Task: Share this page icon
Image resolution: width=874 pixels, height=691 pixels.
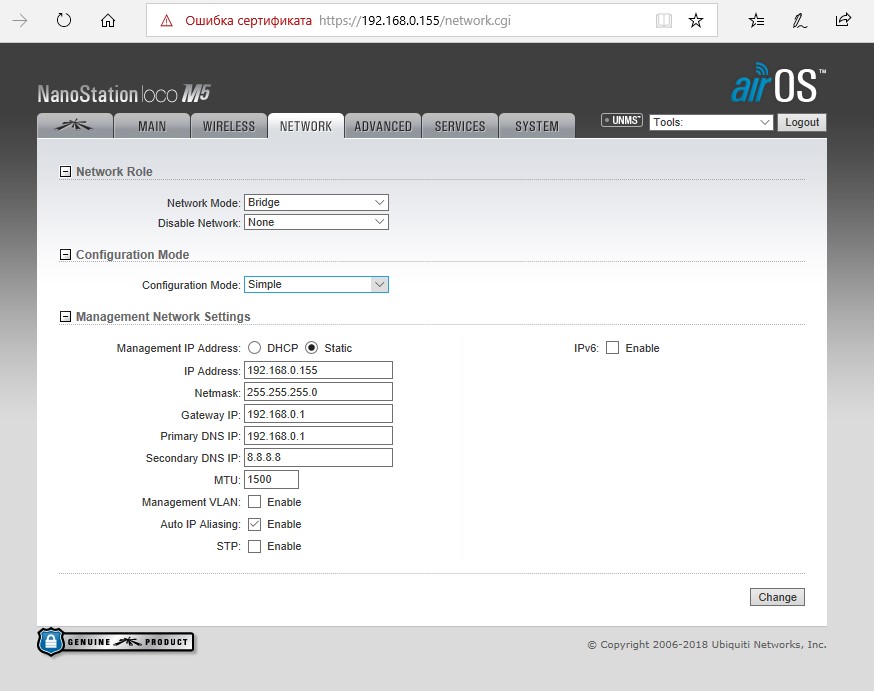Action: pos(843,20)
